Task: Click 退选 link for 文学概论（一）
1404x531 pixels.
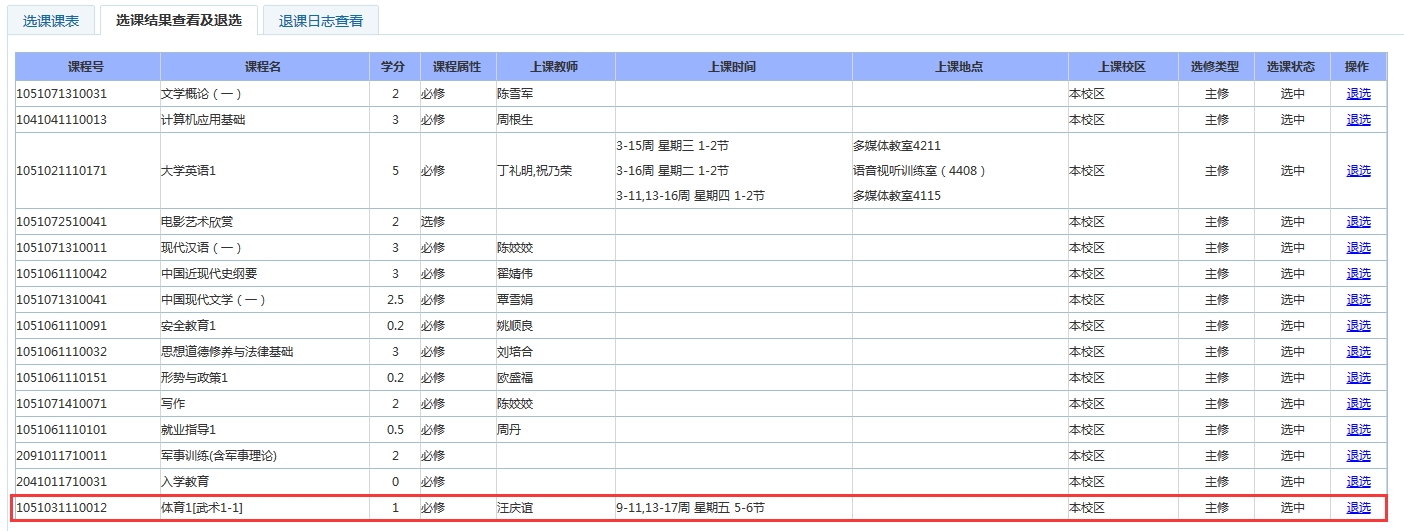Action: [1358, 94]
